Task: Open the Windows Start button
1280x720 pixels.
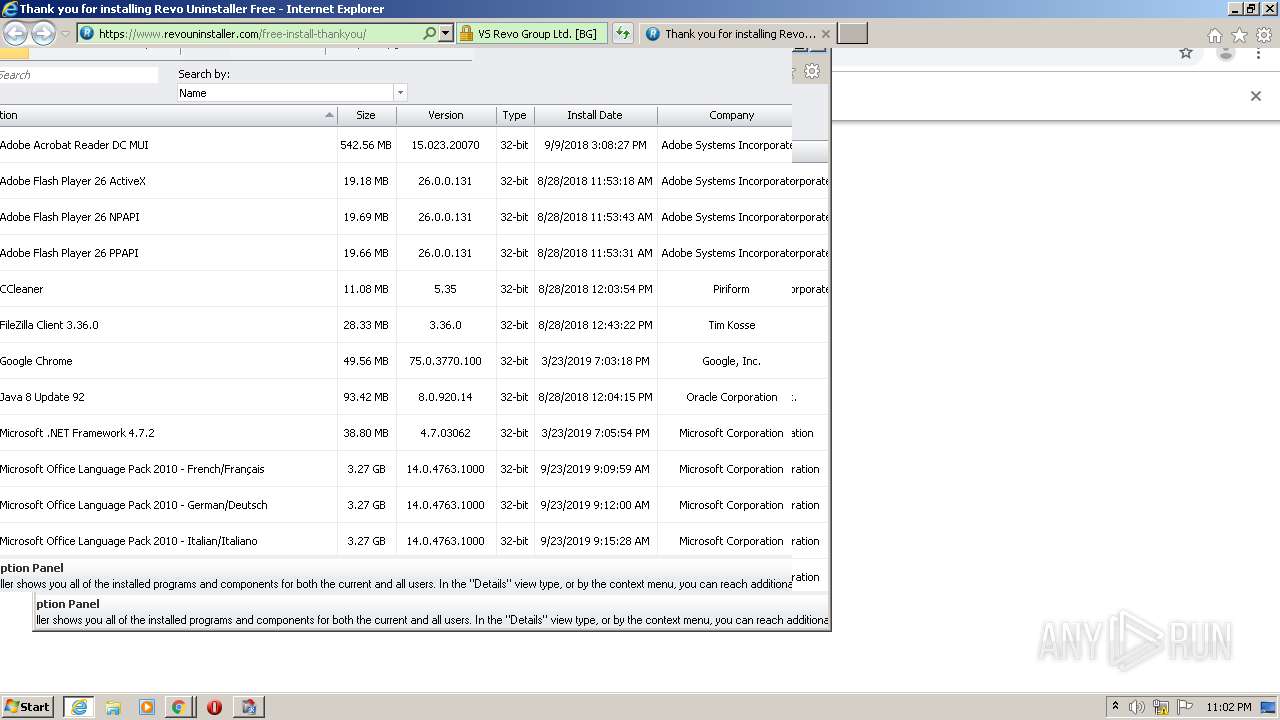Action: point(27,707)
